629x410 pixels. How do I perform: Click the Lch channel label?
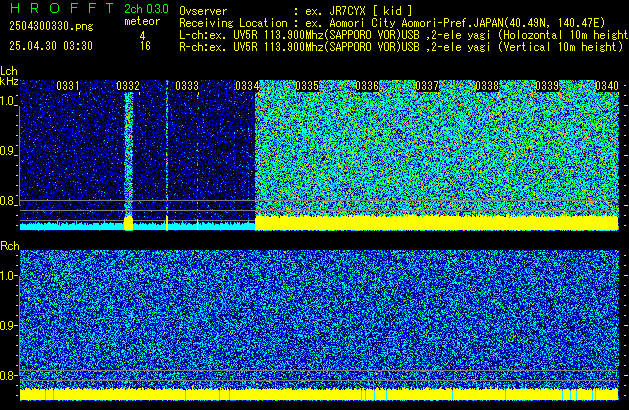[9, 71]
